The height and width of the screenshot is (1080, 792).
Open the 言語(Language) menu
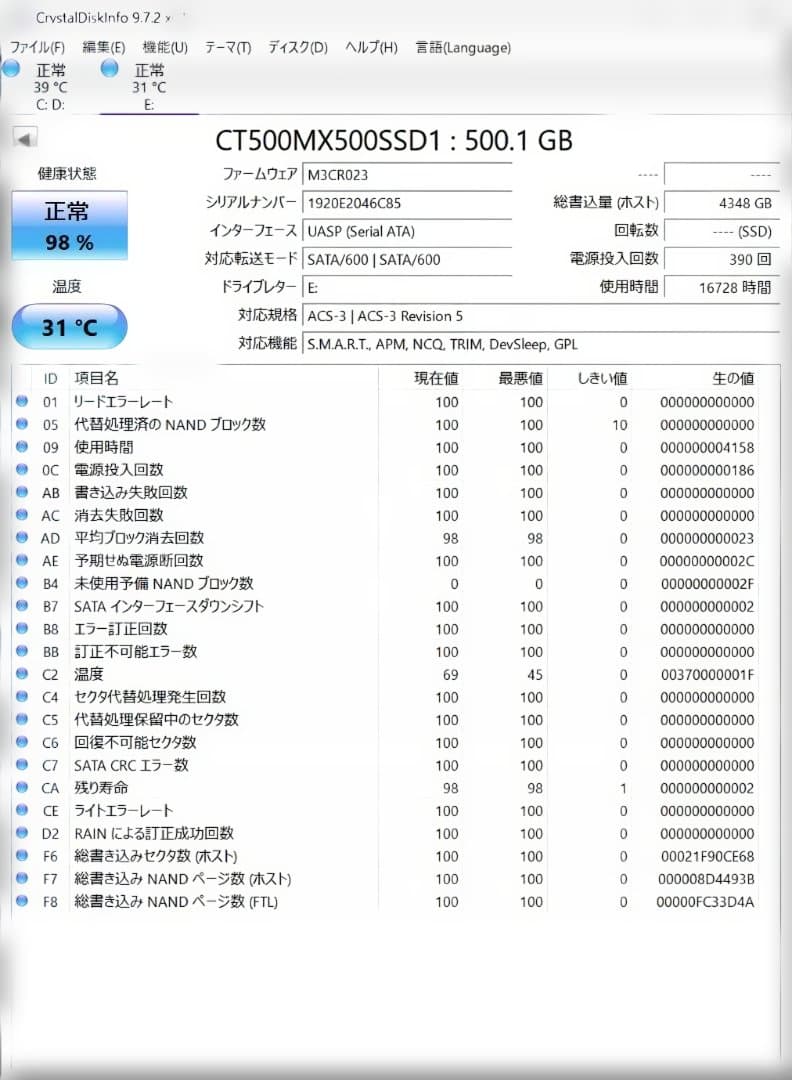463,48
